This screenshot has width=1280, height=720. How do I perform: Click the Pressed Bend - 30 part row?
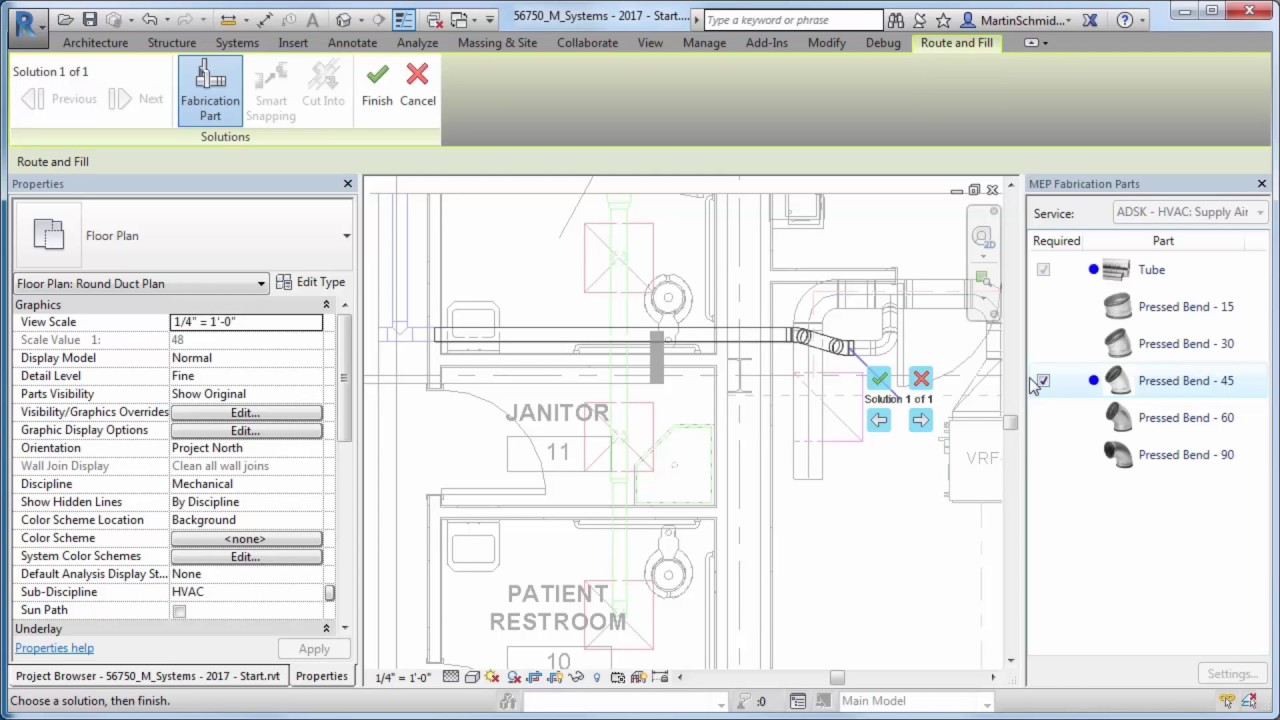(1150, 344)
